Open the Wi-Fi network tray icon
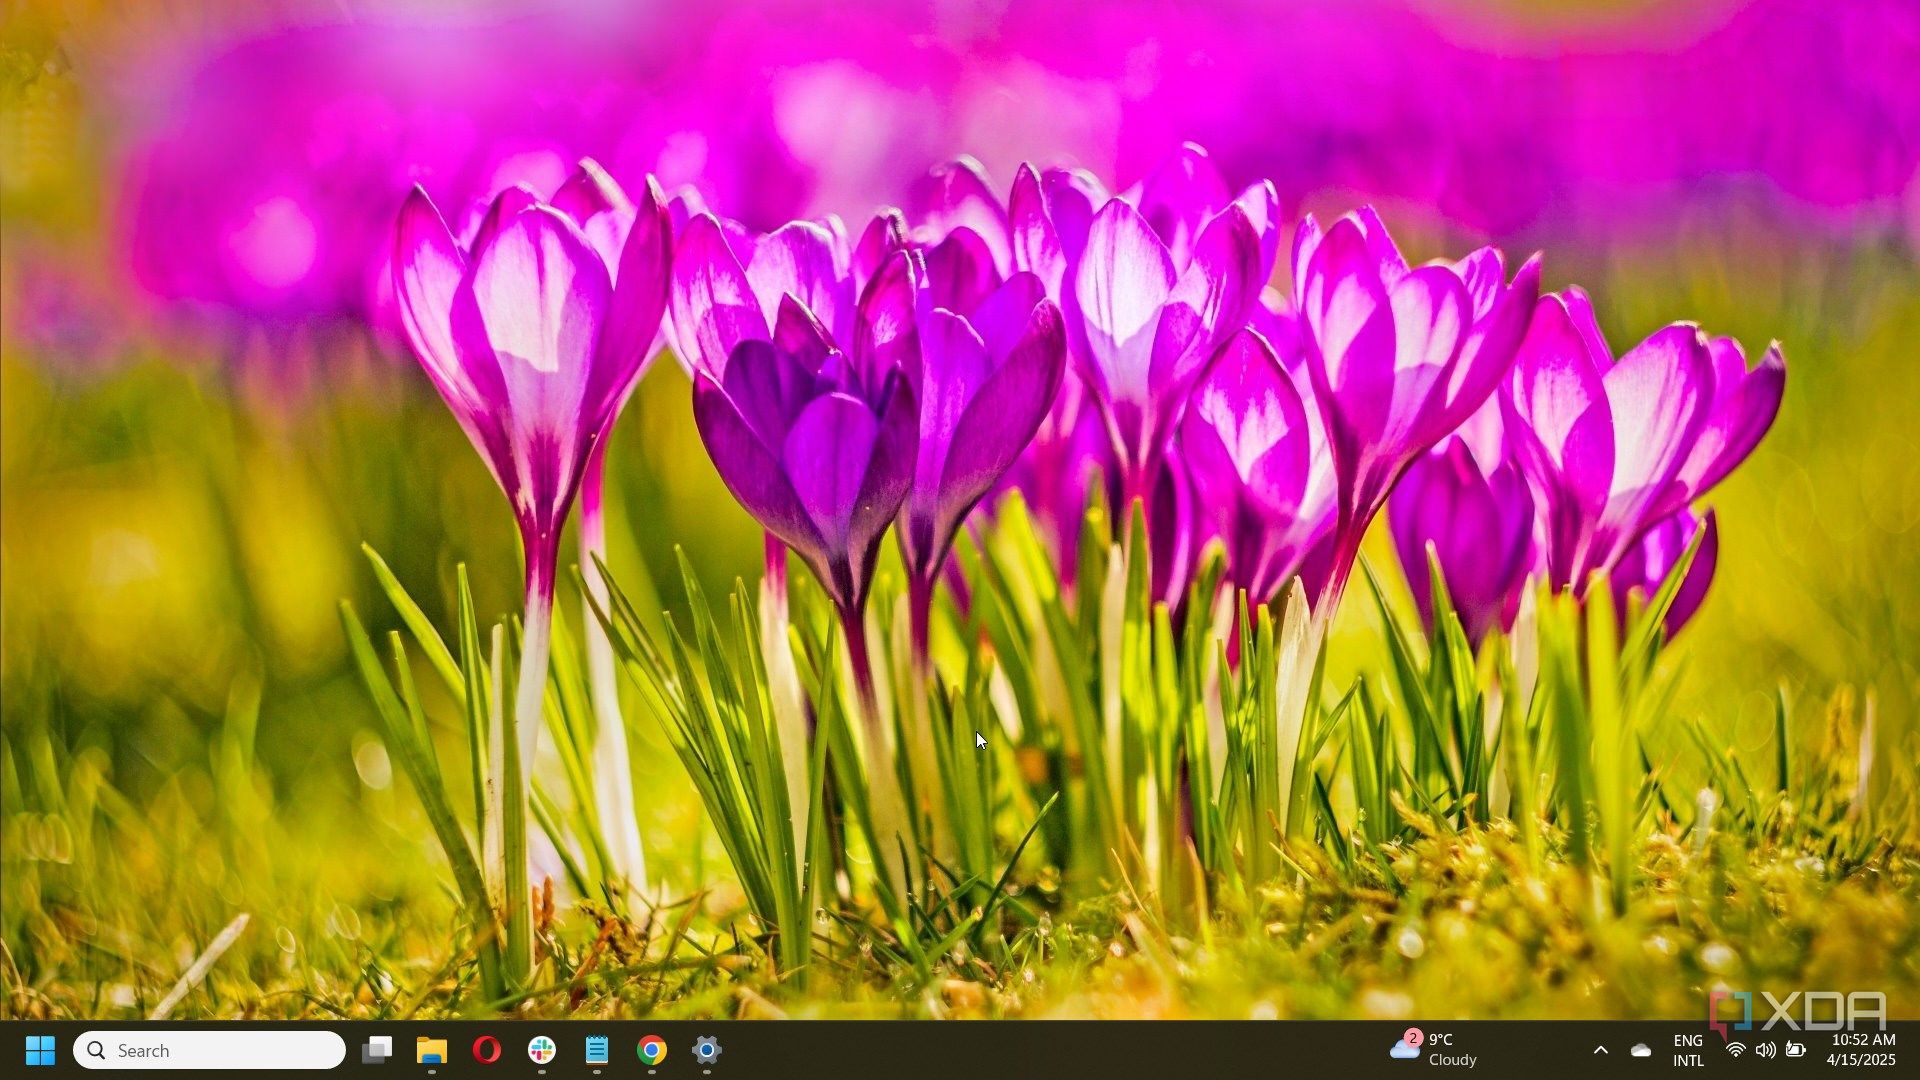Screen dimensions: 1920x1080 [1736, 1050]
